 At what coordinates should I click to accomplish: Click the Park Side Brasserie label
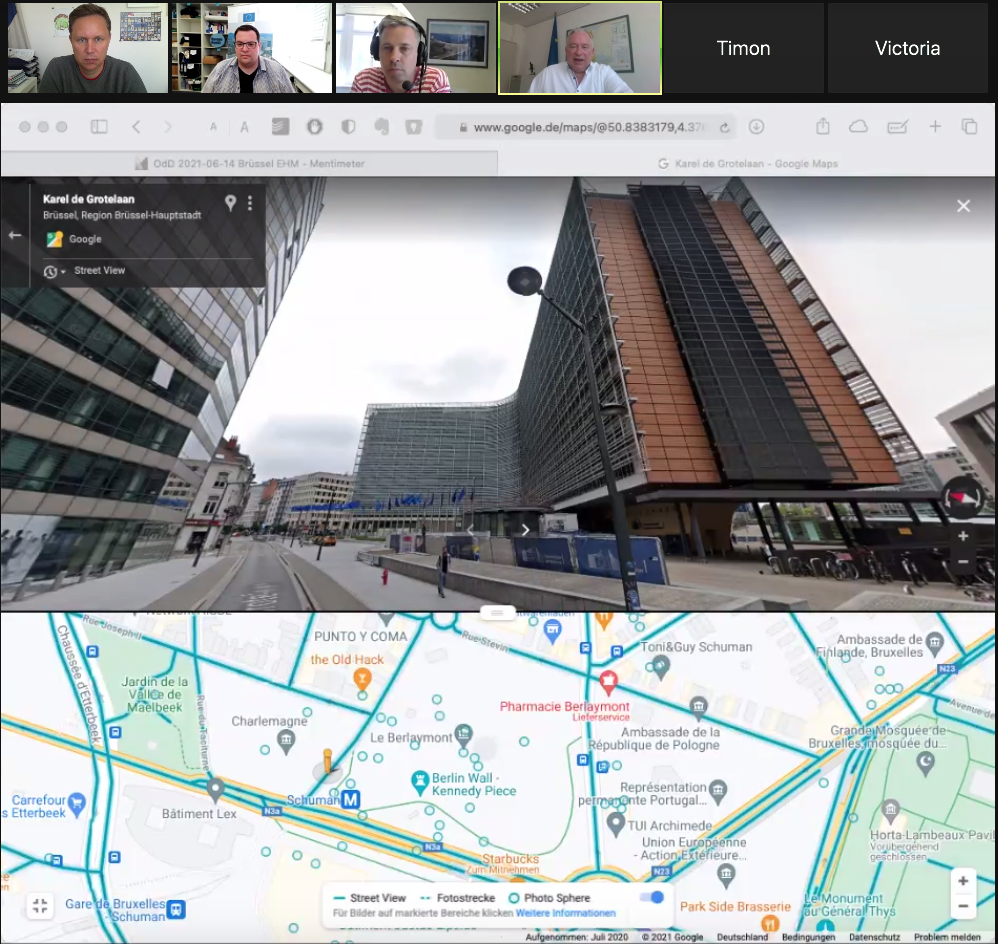click(x=735, y=906)
